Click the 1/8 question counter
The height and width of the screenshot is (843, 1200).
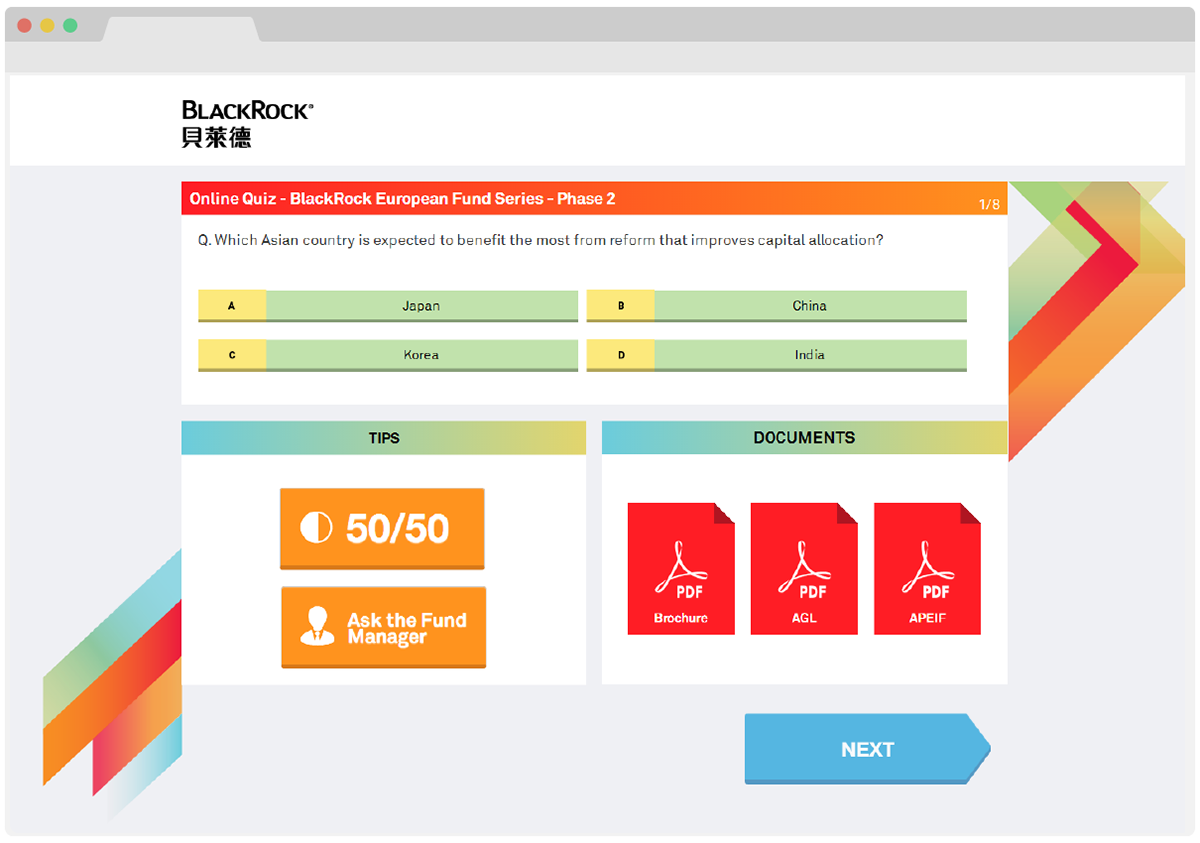[989, 205]
